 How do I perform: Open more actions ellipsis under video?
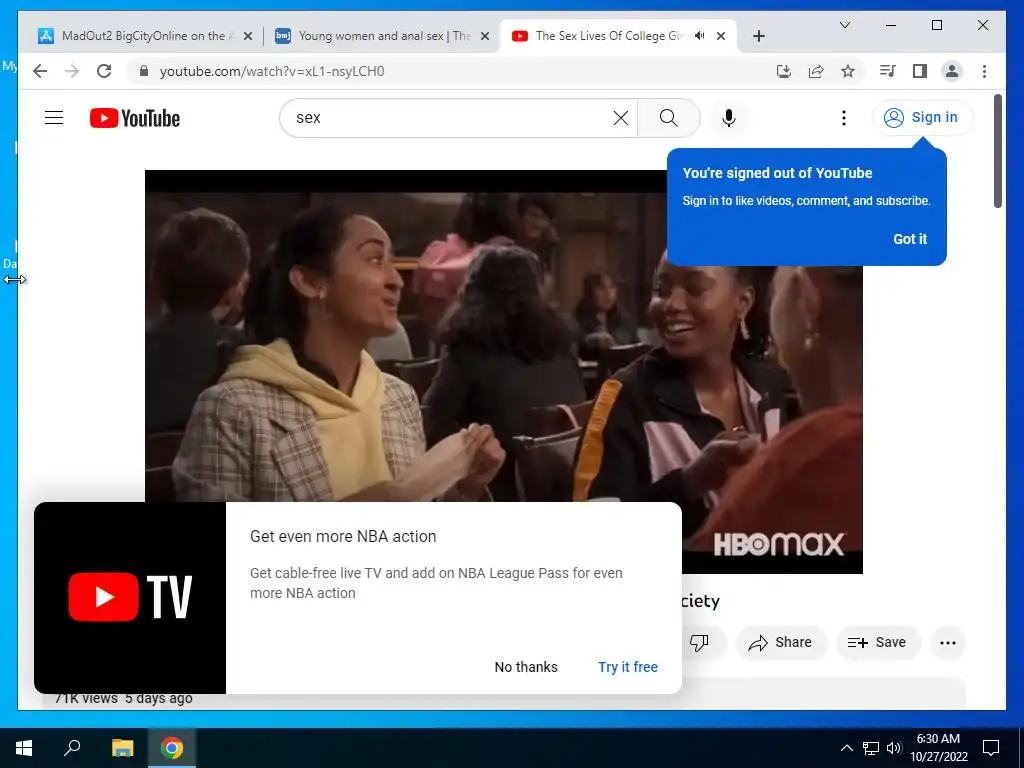pyautogui.click(x=948, y=643)
